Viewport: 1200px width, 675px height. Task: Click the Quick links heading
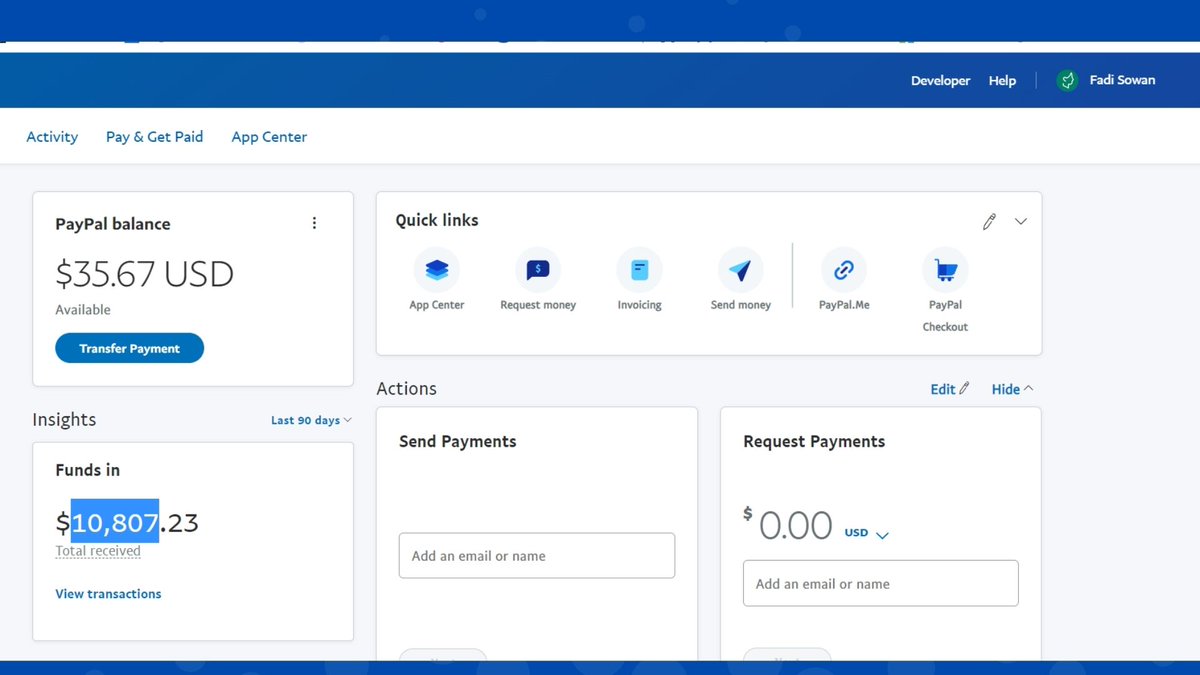pyautogui.click(x=437, y=220)
